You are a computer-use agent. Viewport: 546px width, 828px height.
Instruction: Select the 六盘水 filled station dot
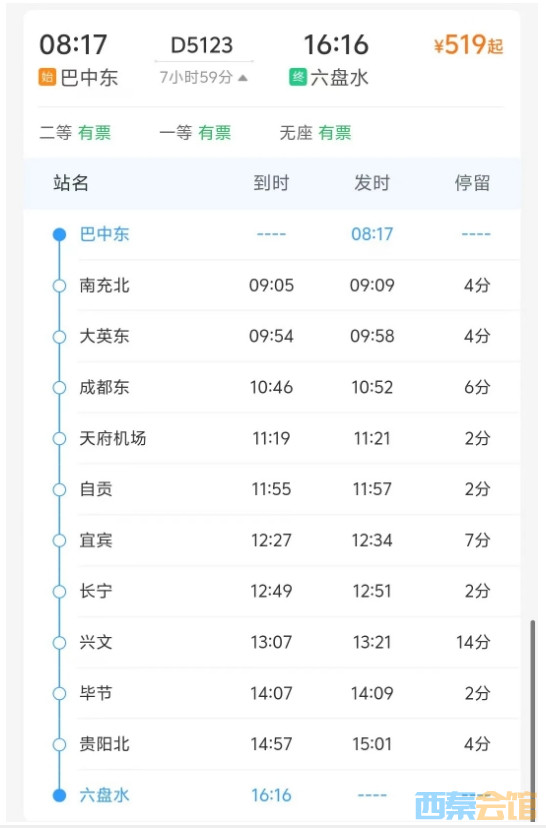[59, 795]
